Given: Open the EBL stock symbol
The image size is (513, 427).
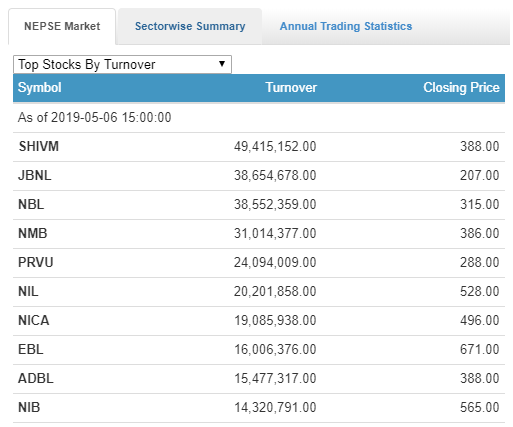Looking at the screenshot, I should 31,349.
